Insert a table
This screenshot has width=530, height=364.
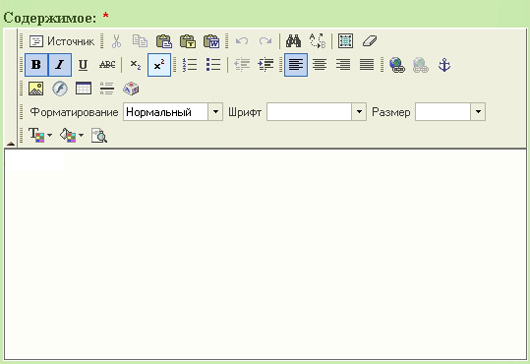click(83, 89)
